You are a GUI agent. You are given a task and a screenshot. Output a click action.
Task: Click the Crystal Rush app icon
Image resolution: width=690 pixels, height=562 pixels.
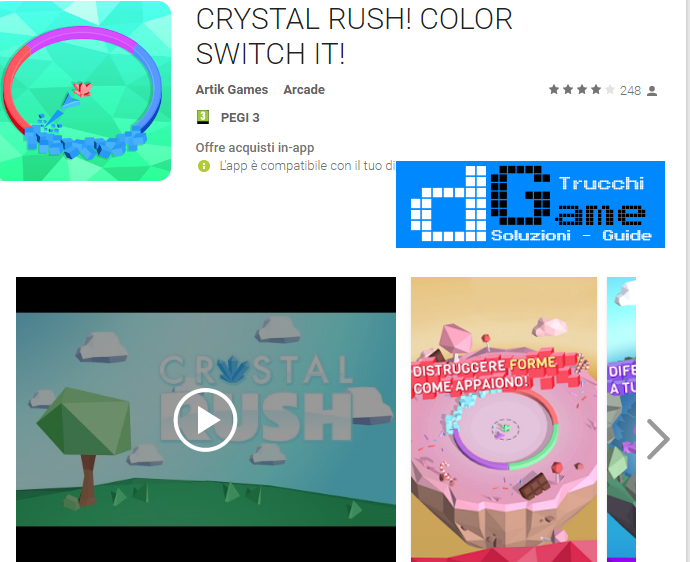[85, 91]
